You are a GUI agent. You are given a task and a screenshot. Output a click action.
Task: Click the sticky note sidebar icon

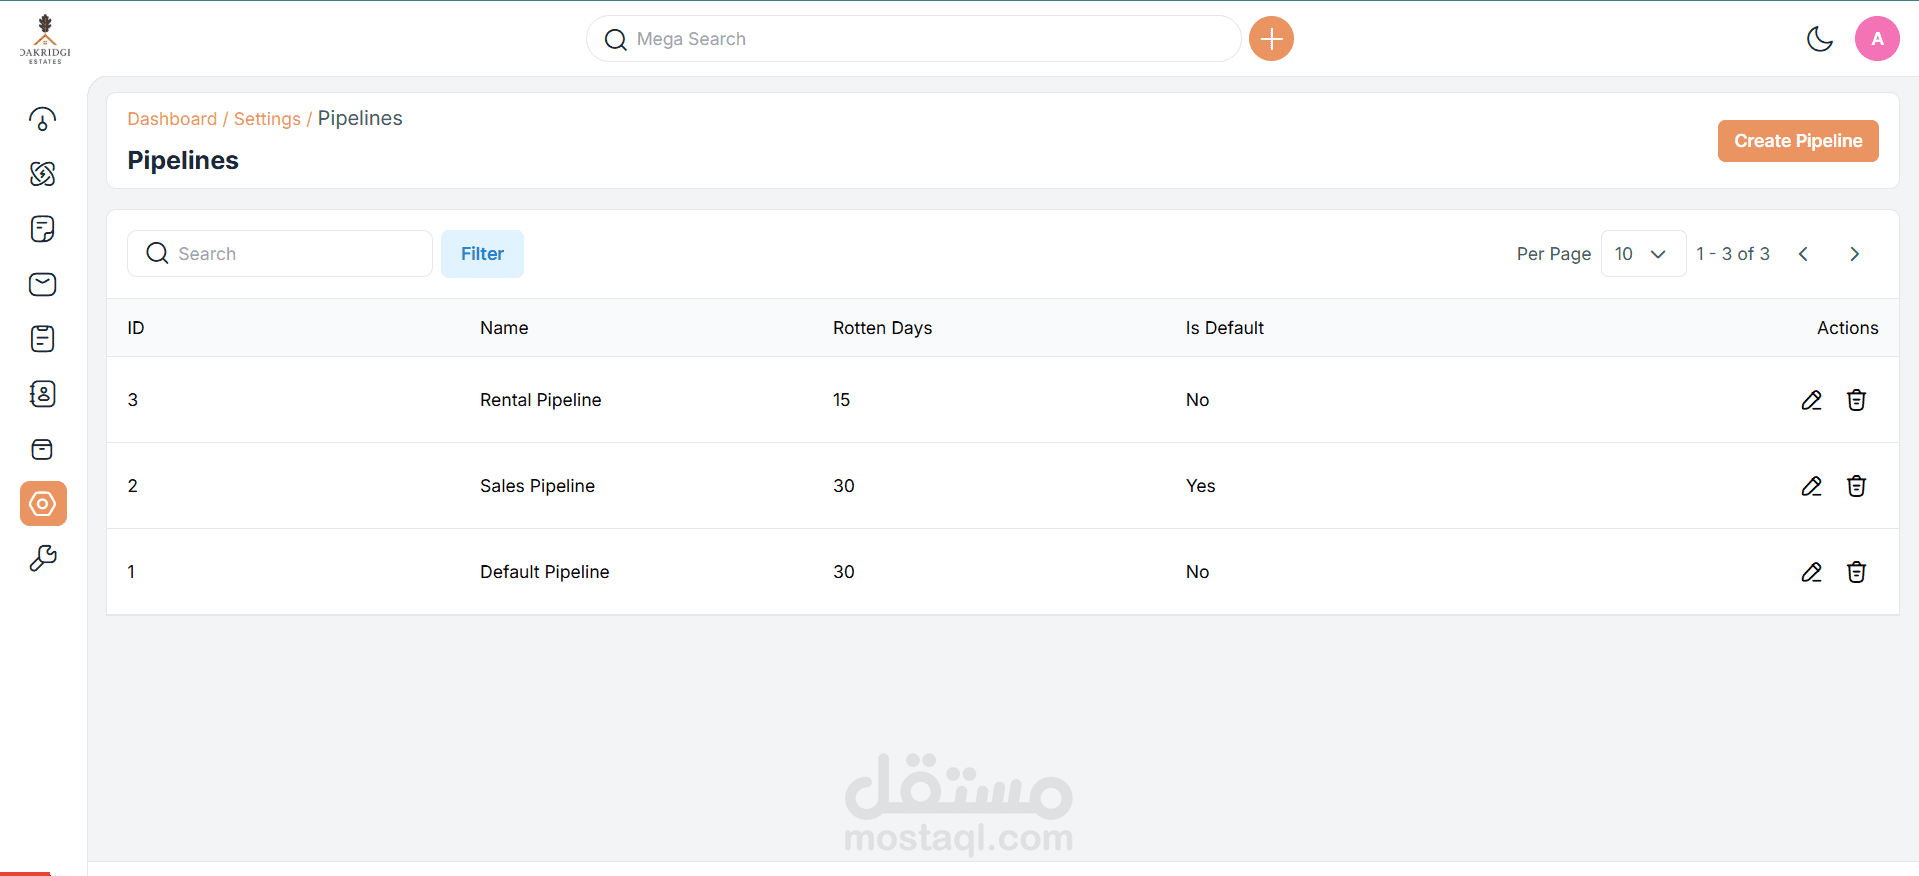[42, 229]
